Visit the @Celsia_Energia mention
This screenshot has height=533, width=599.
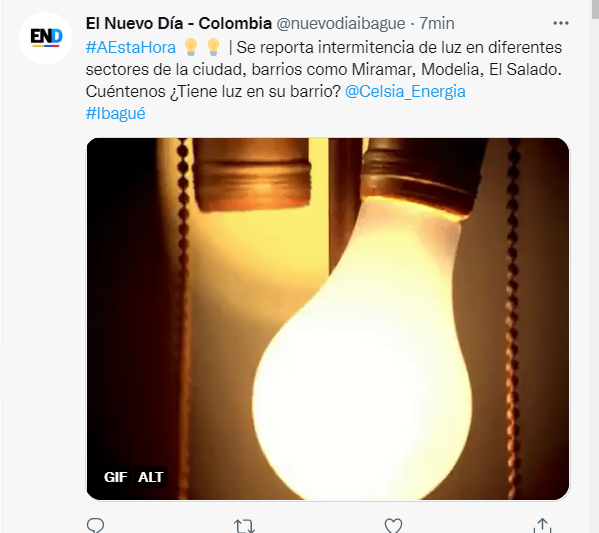[405, 92]
